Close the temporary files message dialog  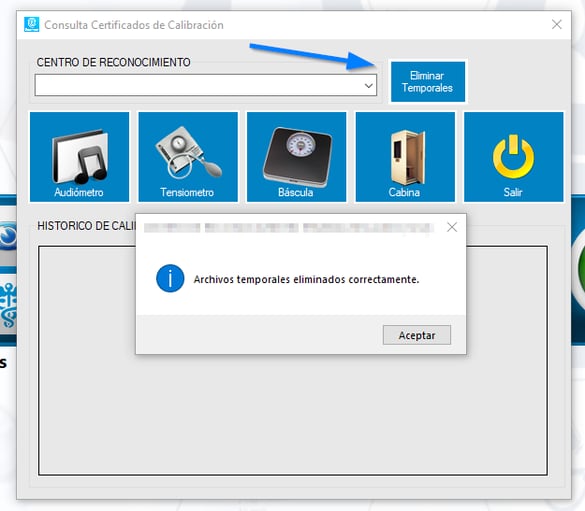click(452, 227)
